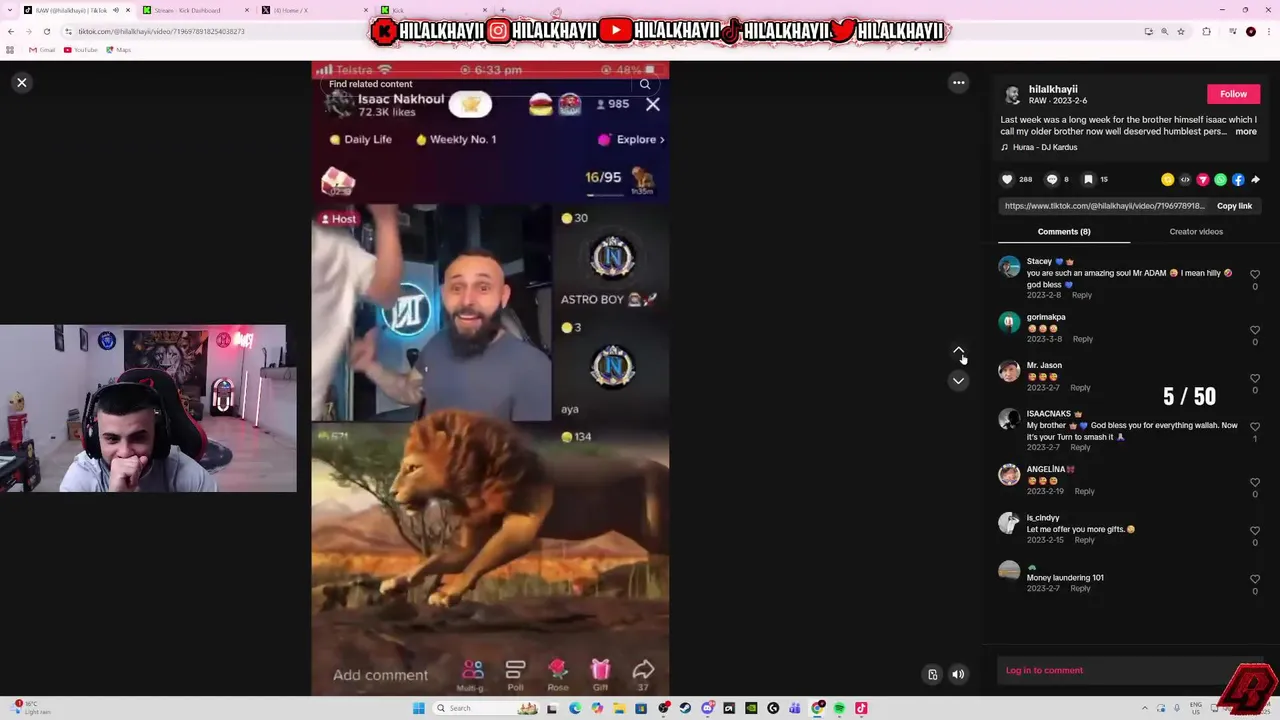This screenshot has height=720, width=1280.
Task: Go to previous video with up arrow
Action: point(958,351)
